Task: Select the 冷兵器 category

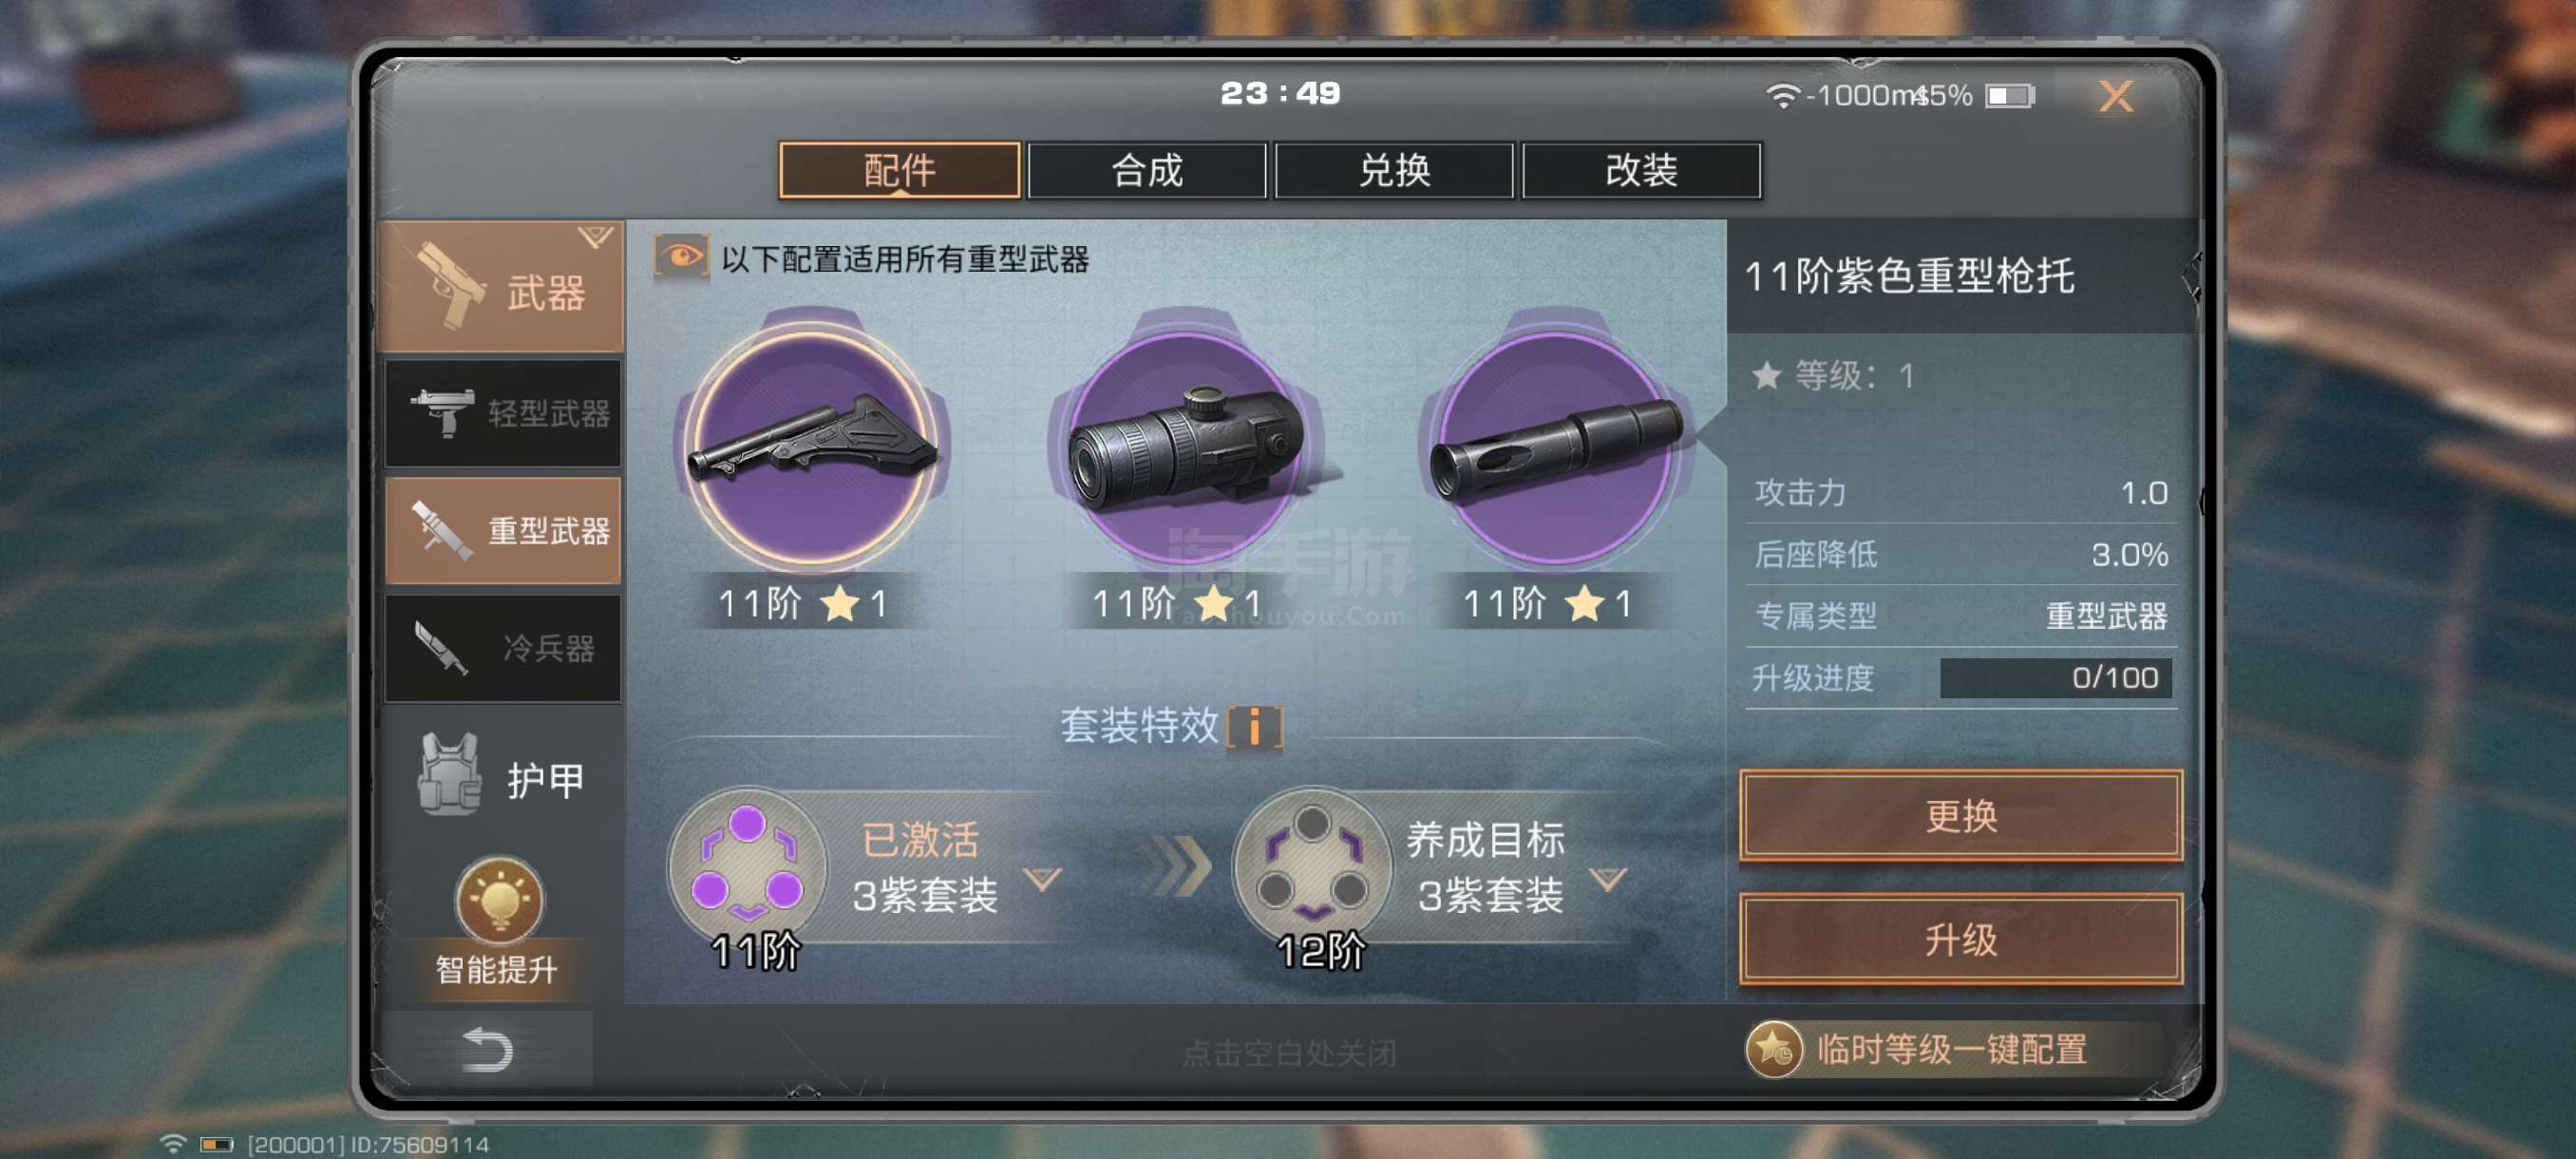Action: pos(503,648)
